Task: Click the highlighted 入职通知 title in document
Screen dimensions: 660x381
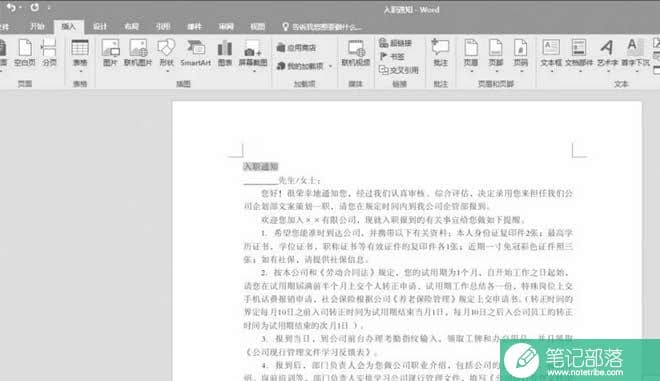Action: click(261, 167)
